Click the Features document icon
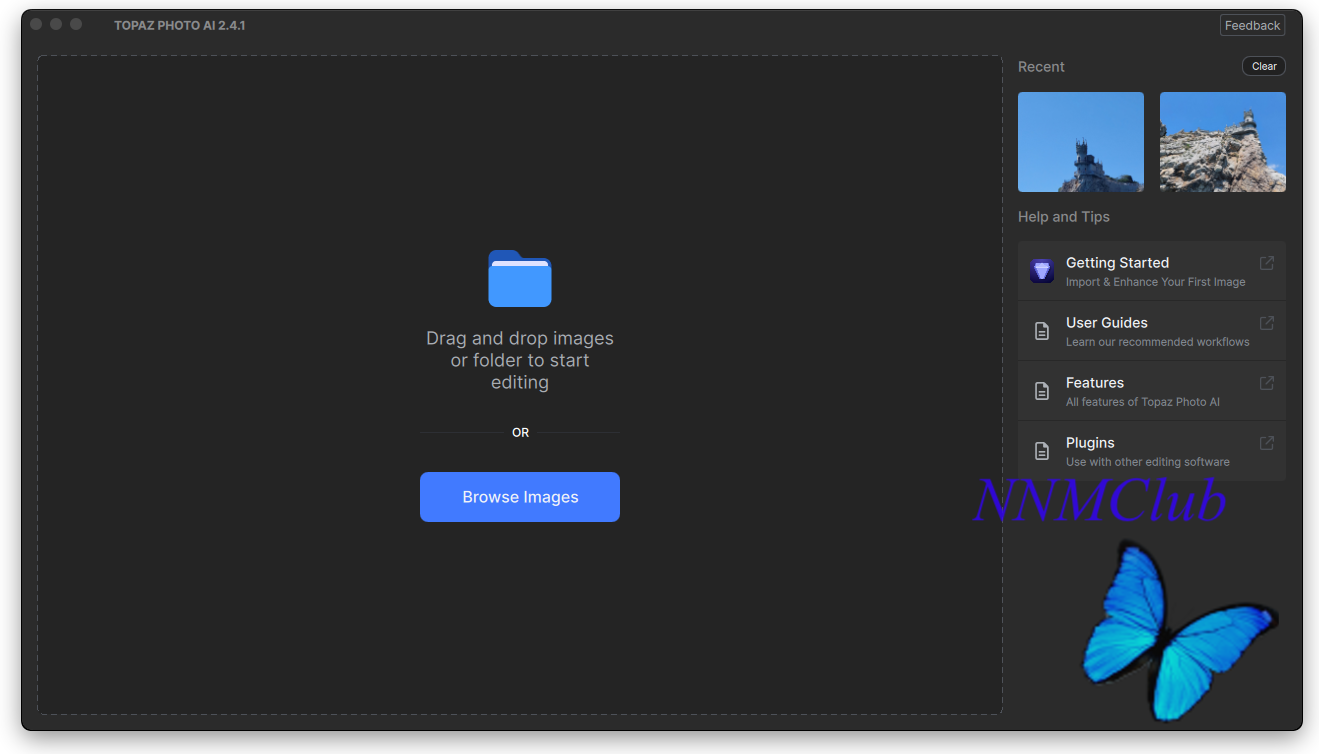The image size is (1319, 754). click(x=1042, y=391)
